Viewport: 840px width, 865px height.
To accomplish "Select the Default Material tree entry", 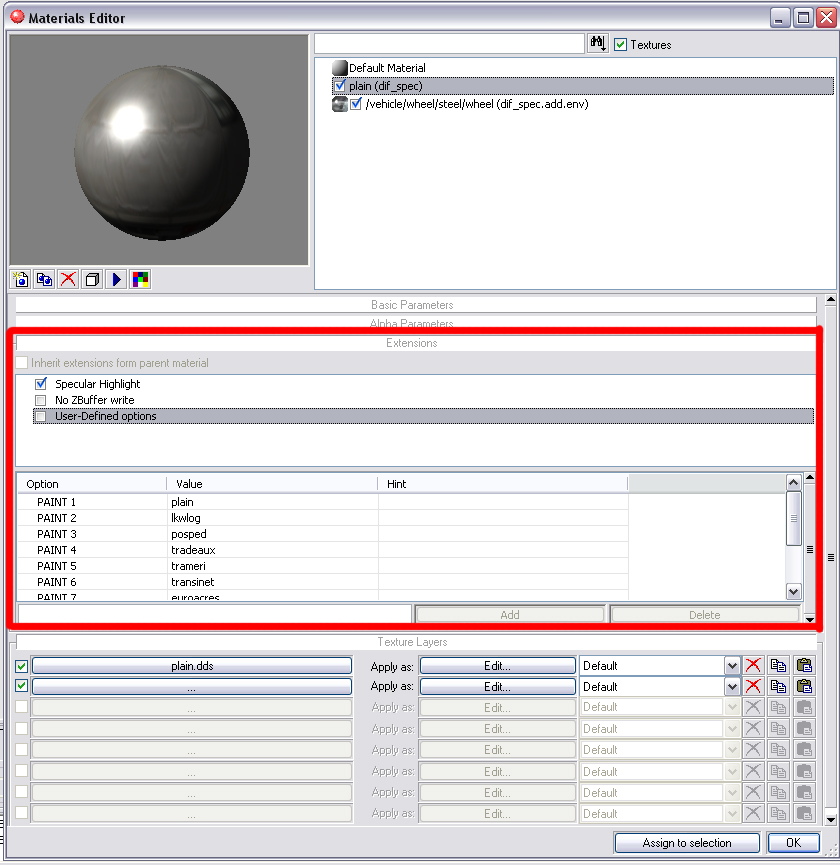I will 386,68.
